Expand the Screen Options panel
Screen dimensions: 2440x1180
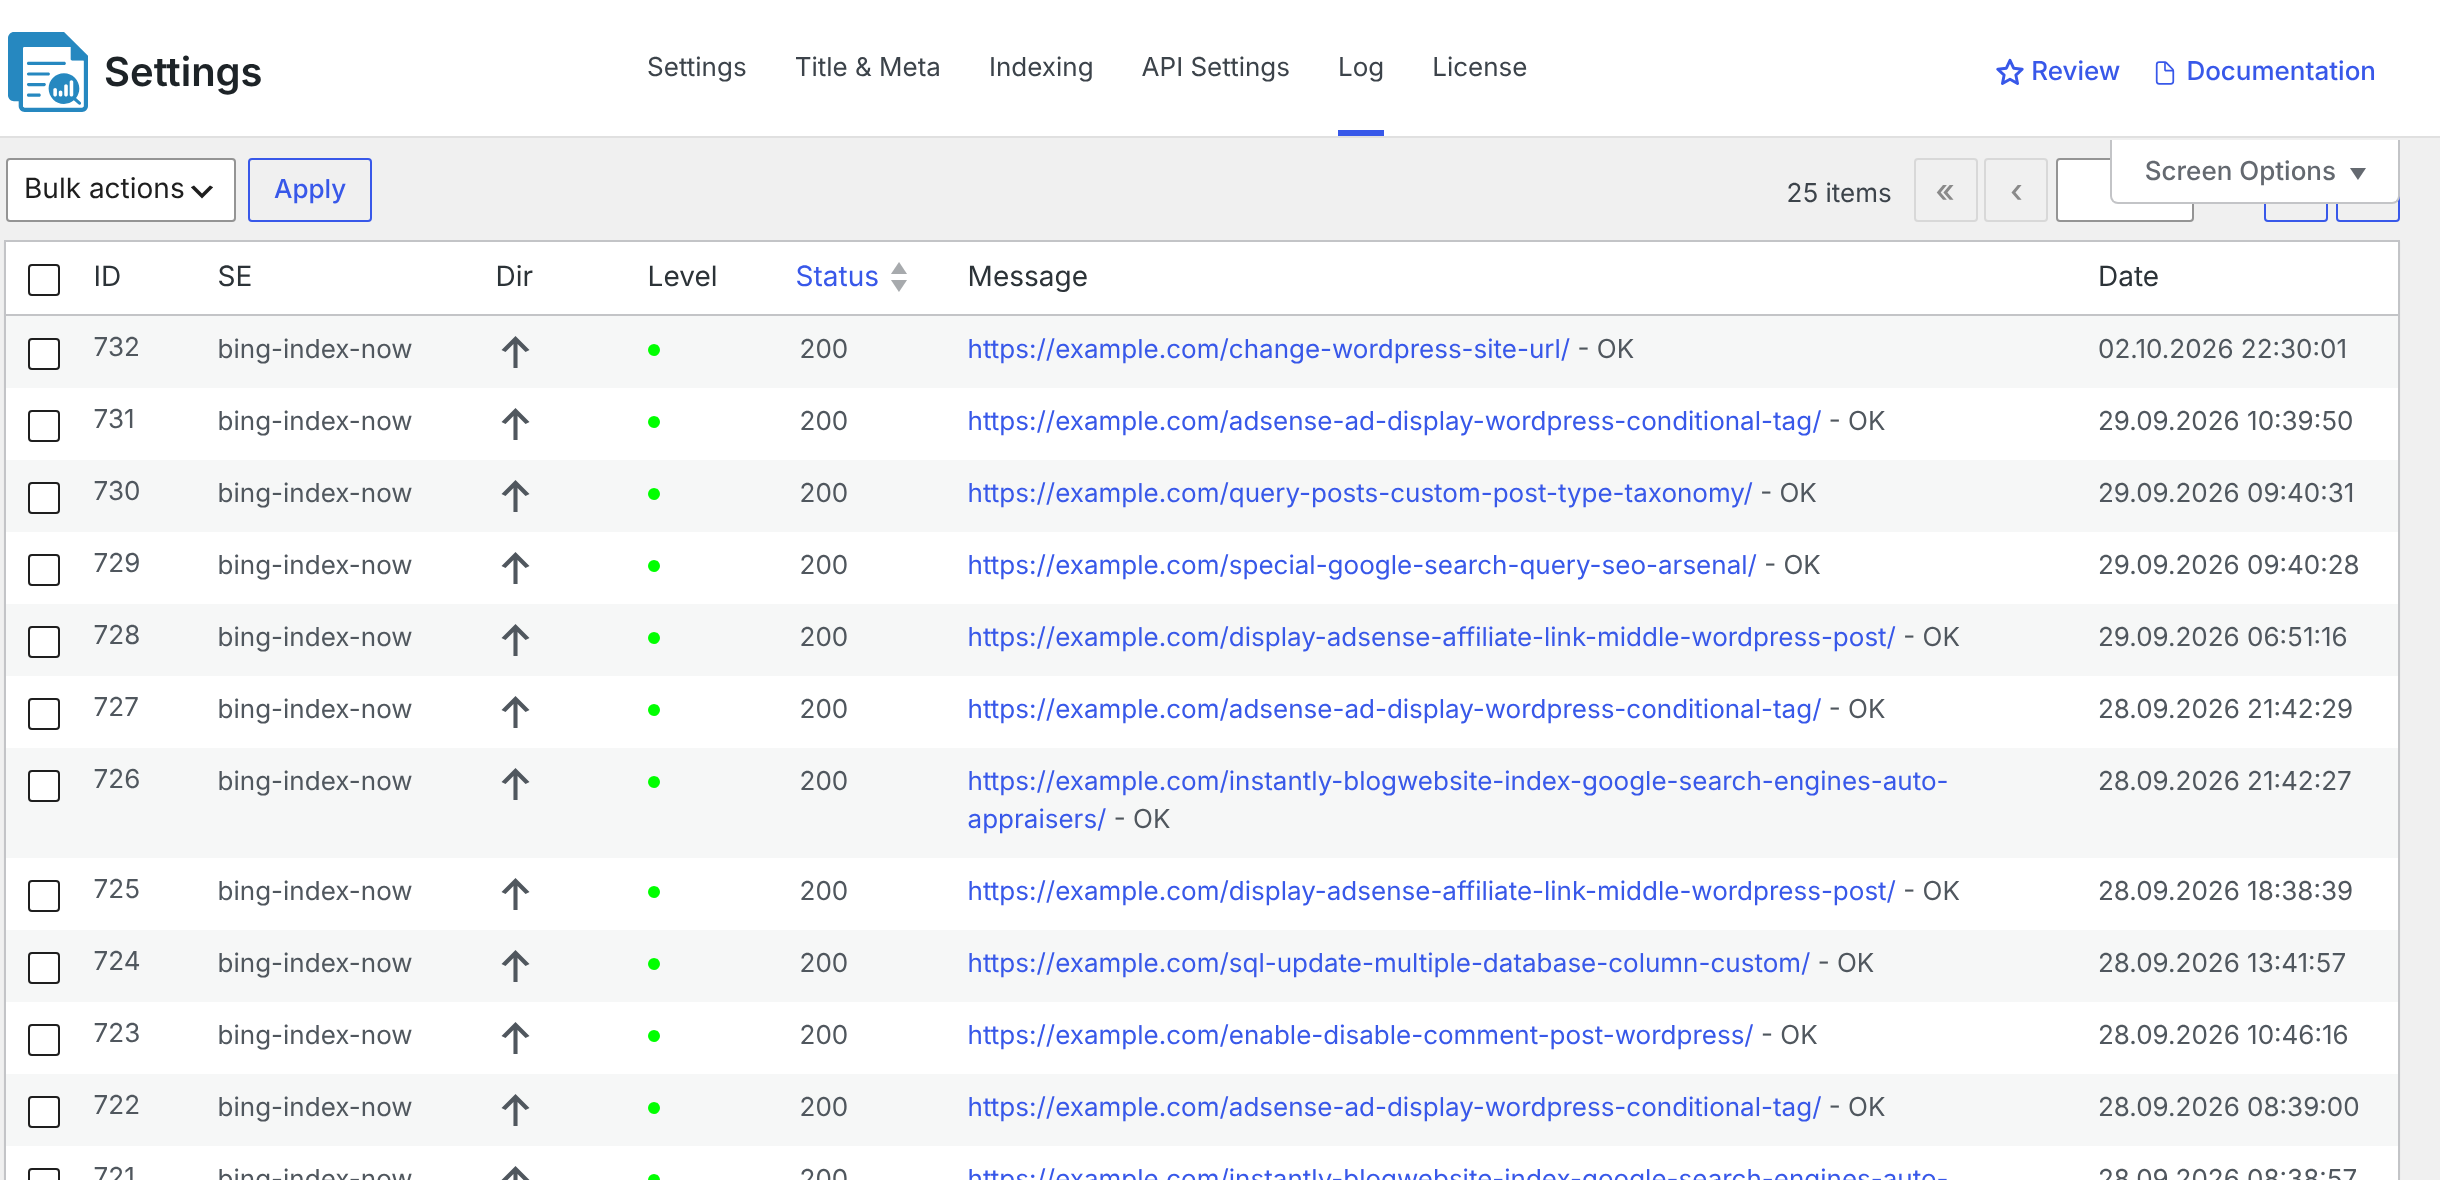tap(2254, 172)
